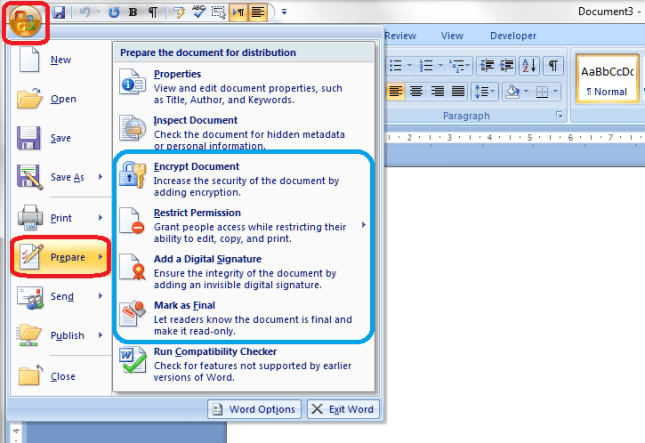This screenshot has height=443, width=645.
Task: Toggle Align Text Left in Paragraph group
Action: click(395, 91)
